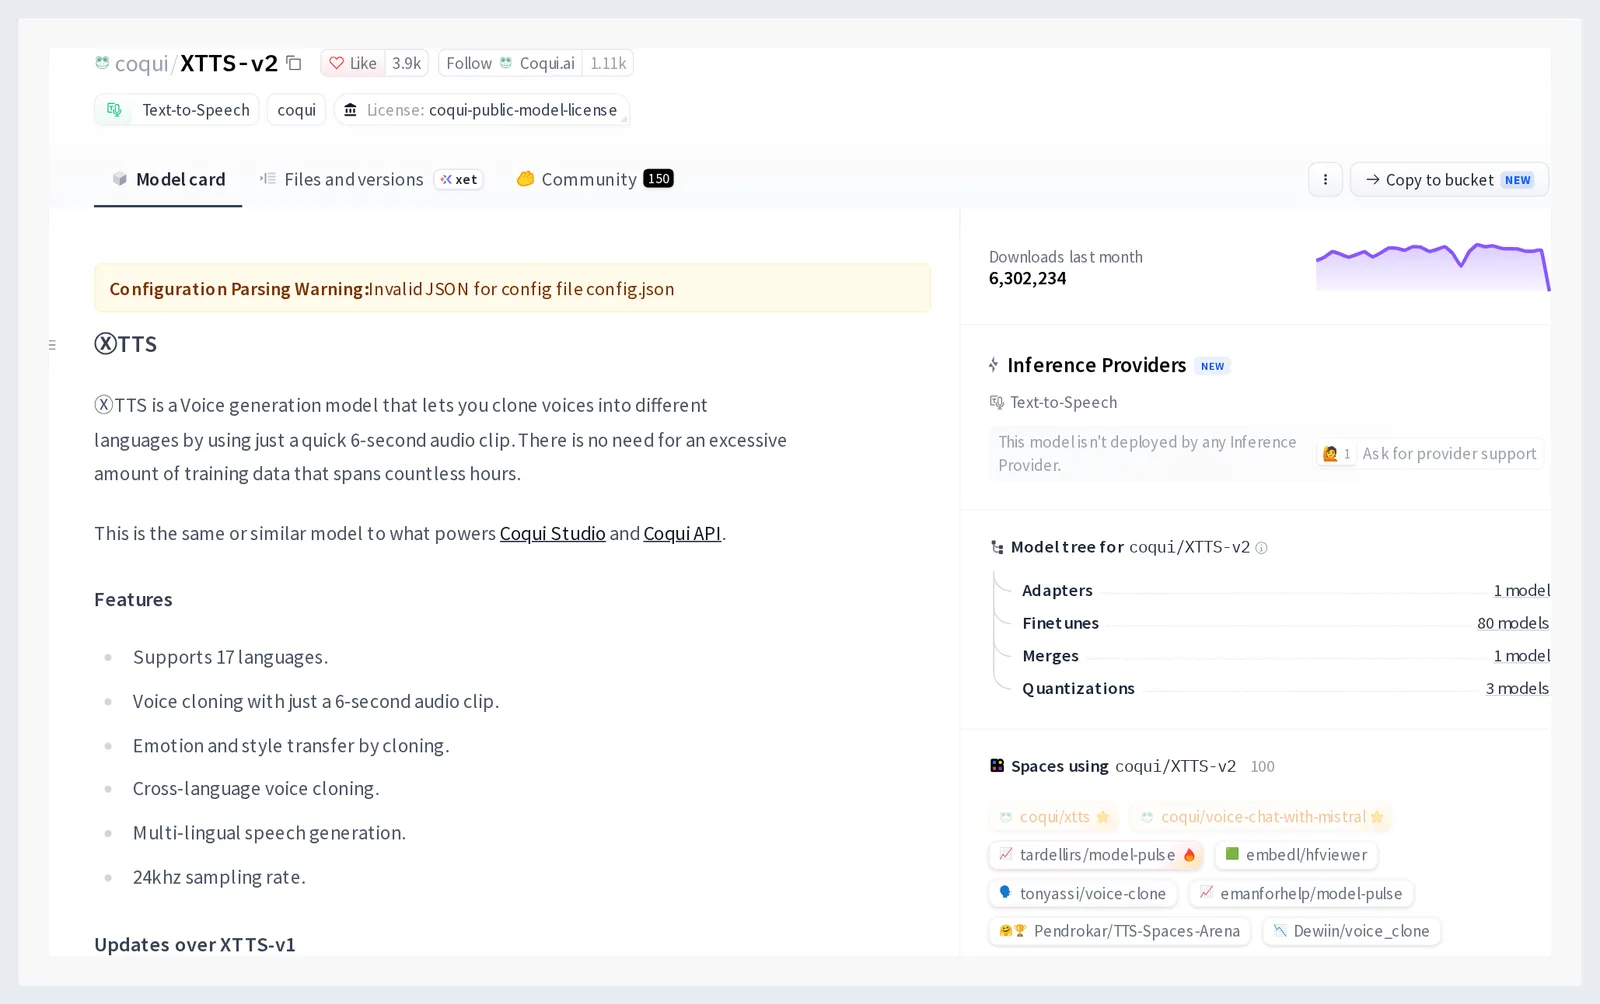
Task: Open the embedl/hfviewer space
Action: coord(1296,855)
